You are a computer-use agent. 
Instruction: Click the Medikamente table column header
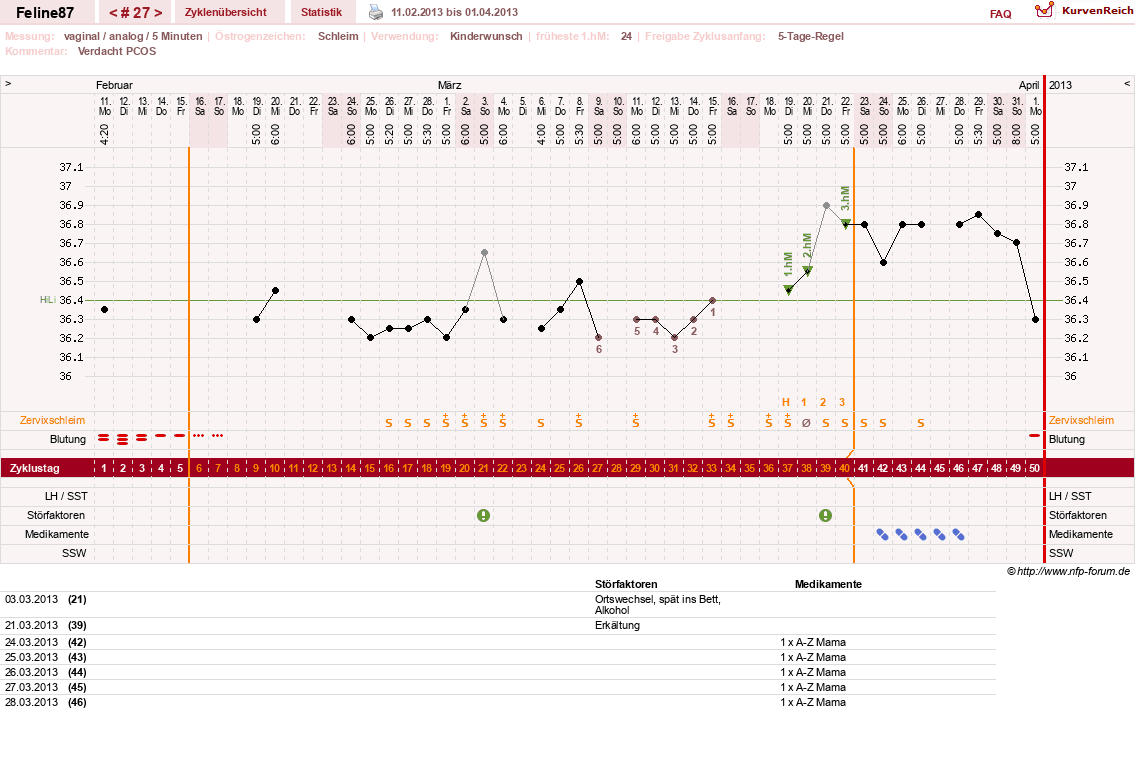click(828, 584)
